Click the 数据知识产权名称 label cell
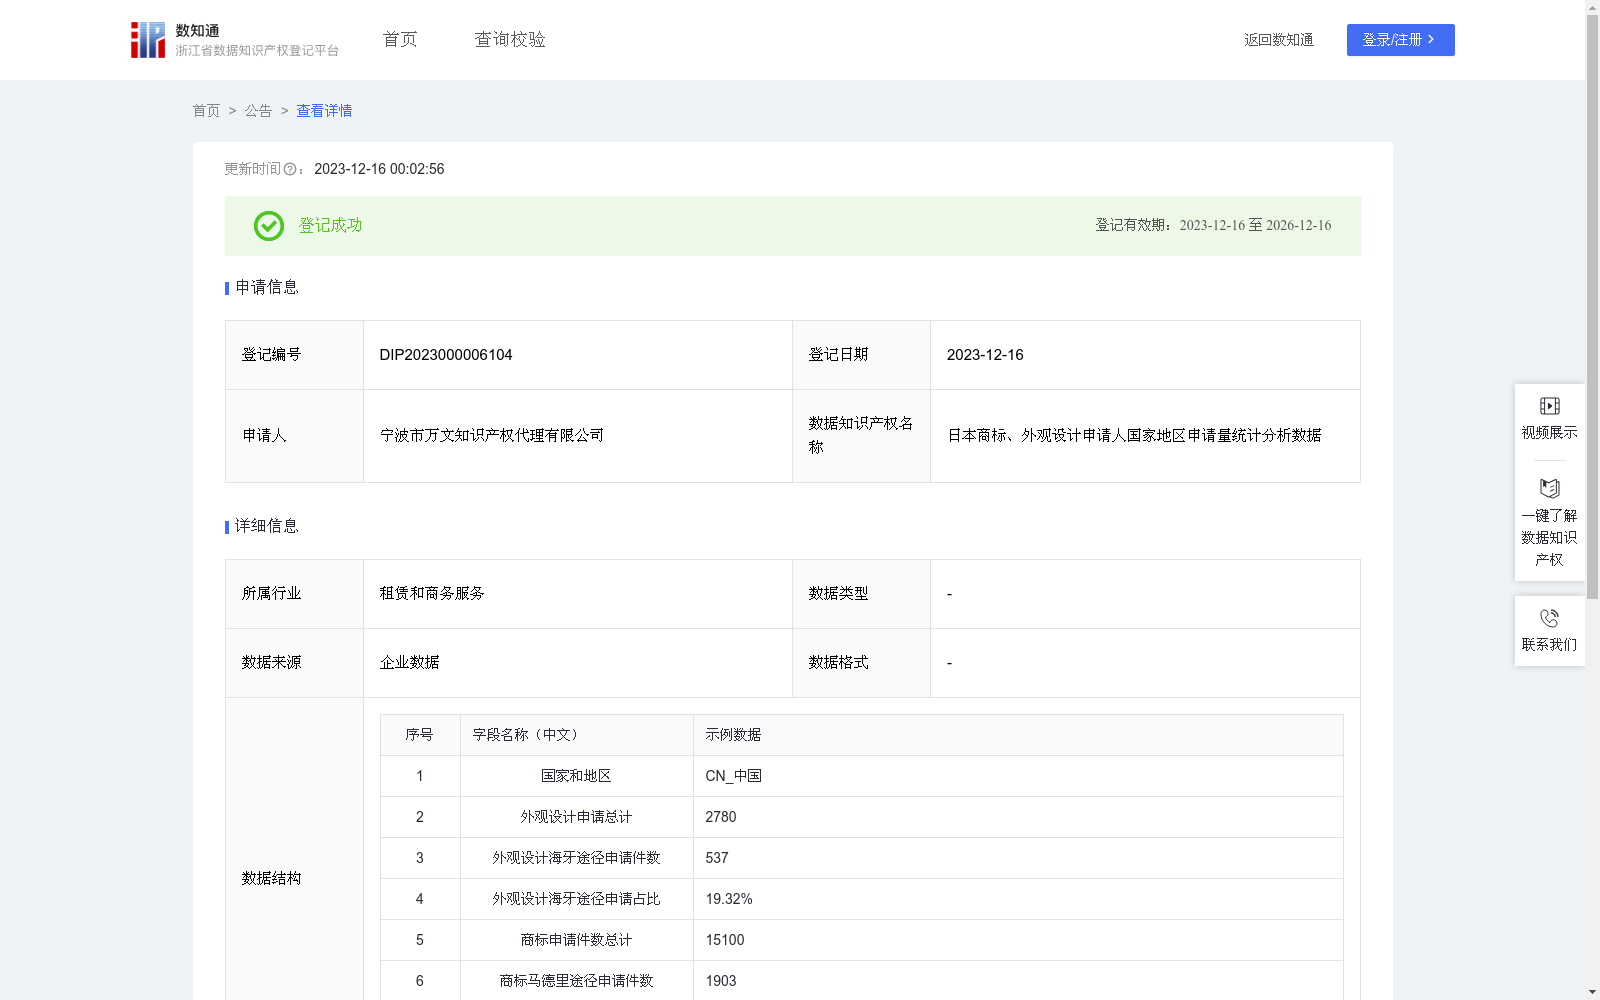This screenshot has width=1600, height=1000. [x=861, y=436]
